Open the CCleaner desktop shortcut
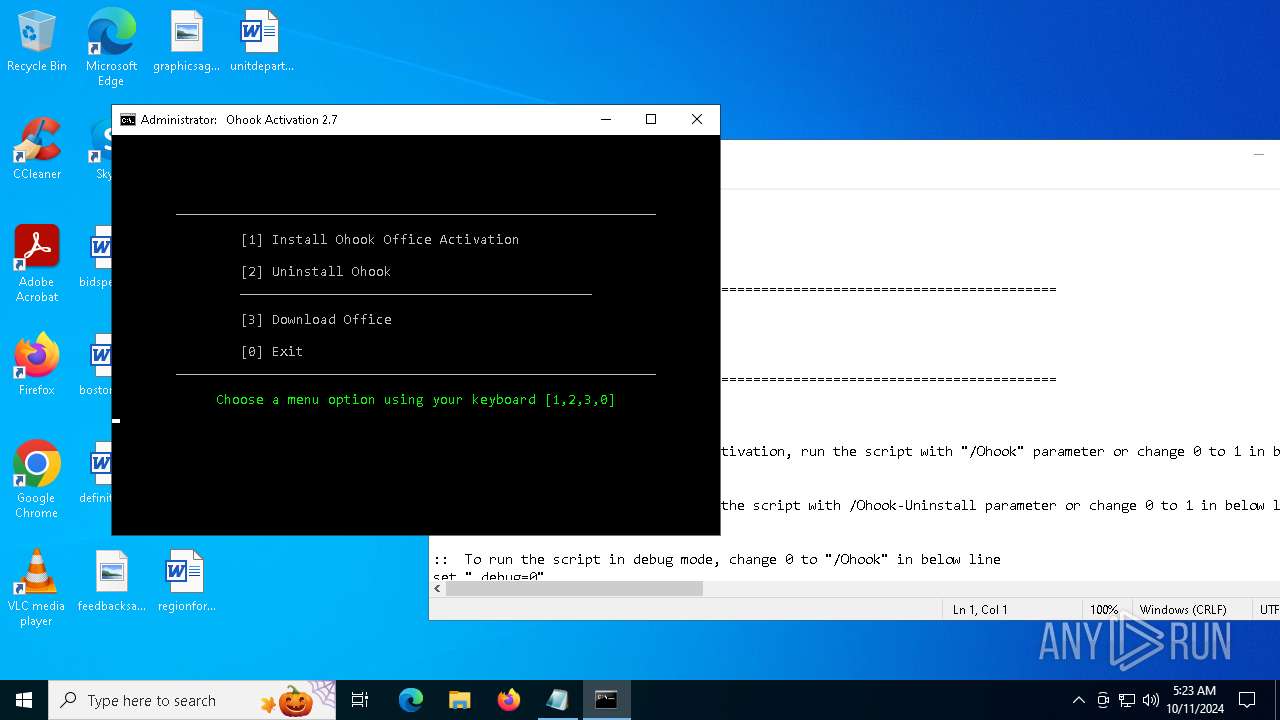 [x=37, y=149]
